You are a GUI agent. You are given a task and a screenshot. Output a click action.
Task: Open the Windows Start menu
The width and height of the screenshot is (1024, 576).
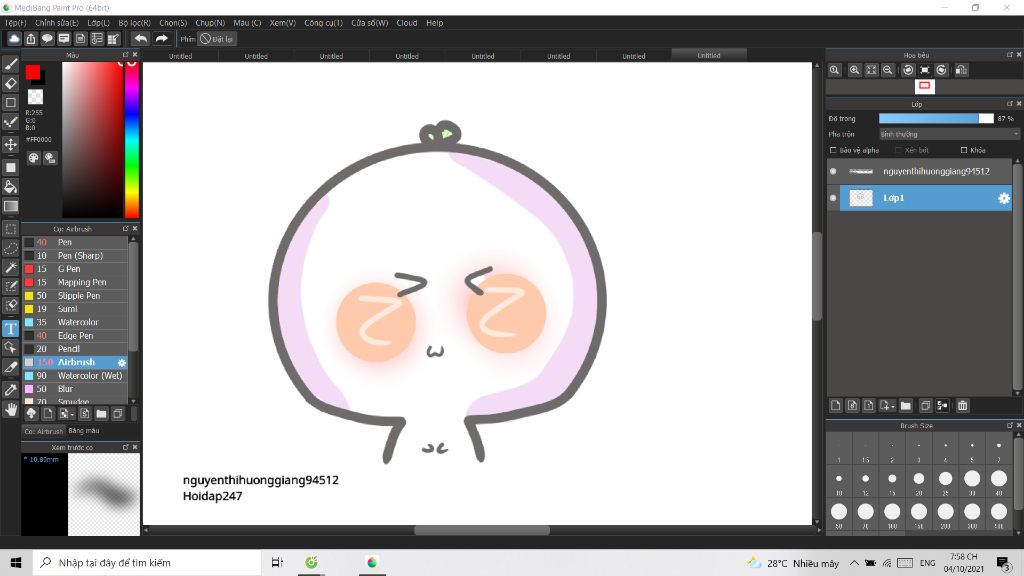[x=16, y=562]
